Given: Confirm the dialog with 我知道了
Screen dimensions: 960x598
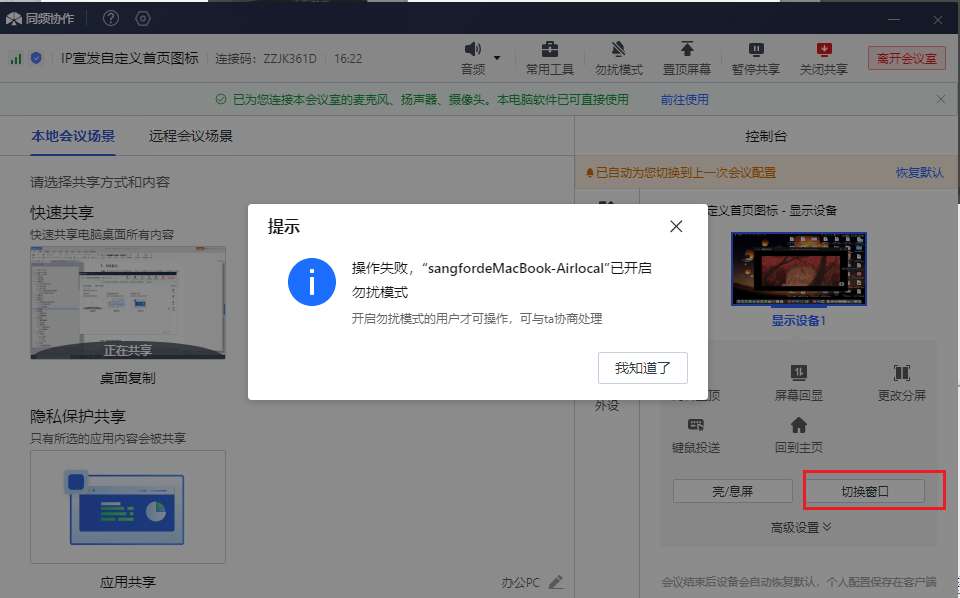Looking at the screenshot, I should click(x=643, y=368).
